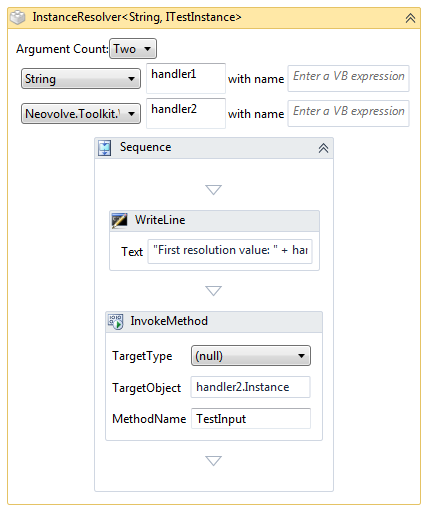
Task: Open the Argument Count dropdown showing Two
Action: tap(133, 49)
